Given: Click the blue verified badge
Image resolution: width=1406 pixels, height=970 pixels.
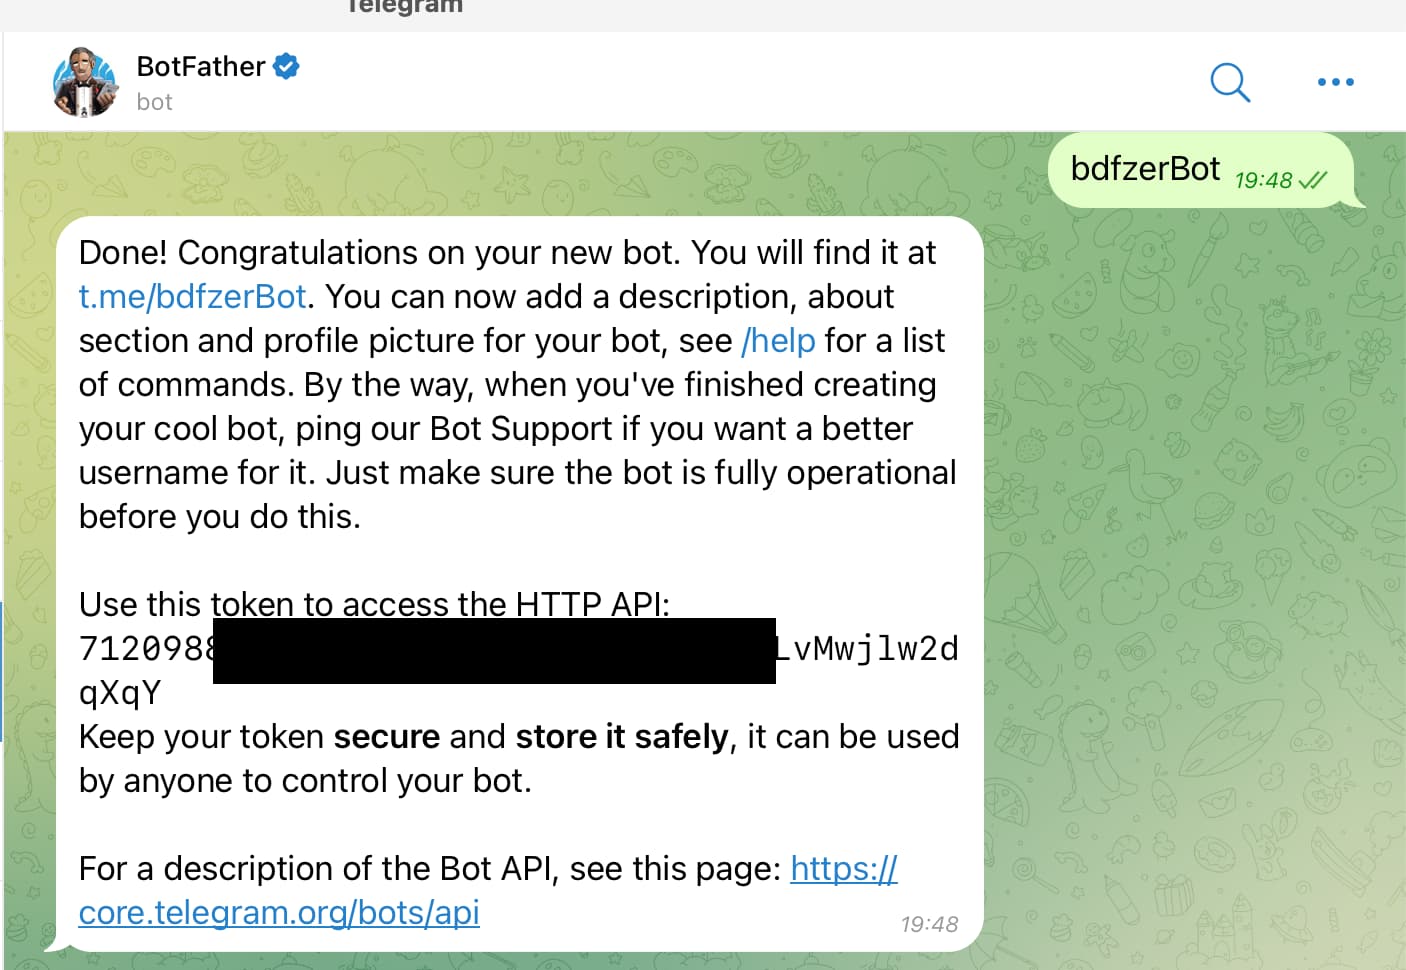Looking at the screenshot, I should click(286, 66).
